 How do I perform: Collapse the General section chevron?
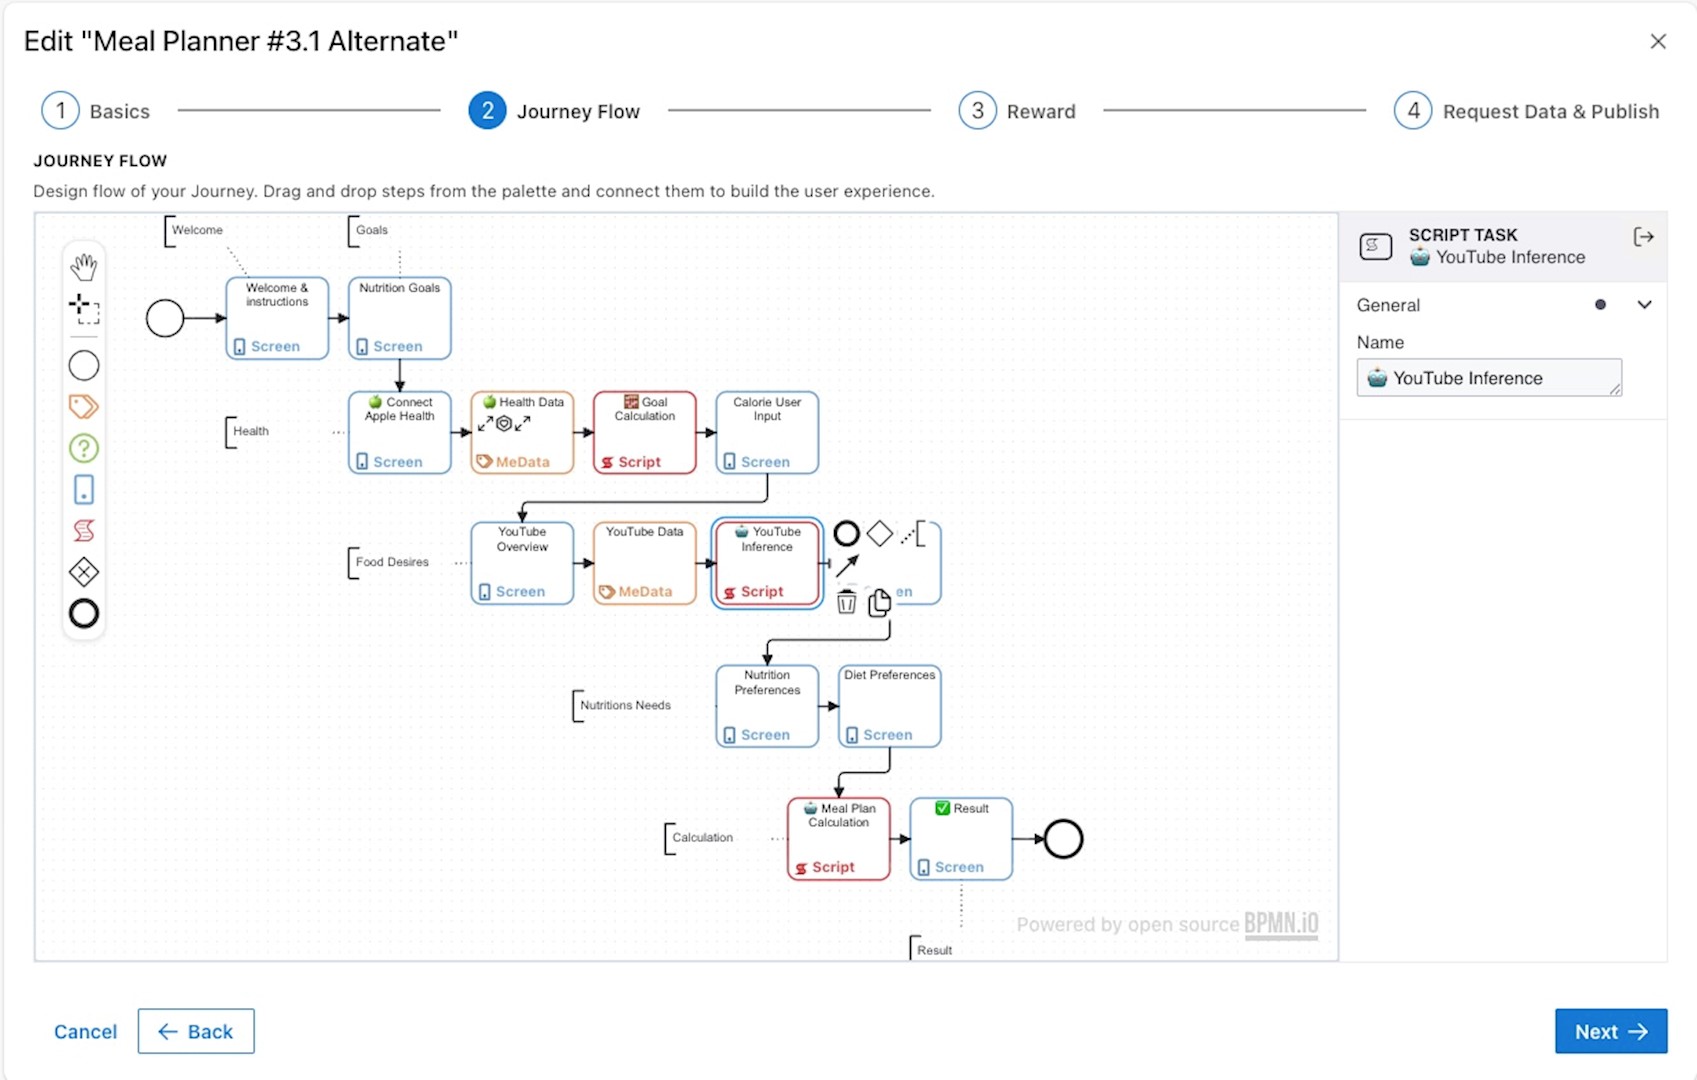(x=1644, y=305)
